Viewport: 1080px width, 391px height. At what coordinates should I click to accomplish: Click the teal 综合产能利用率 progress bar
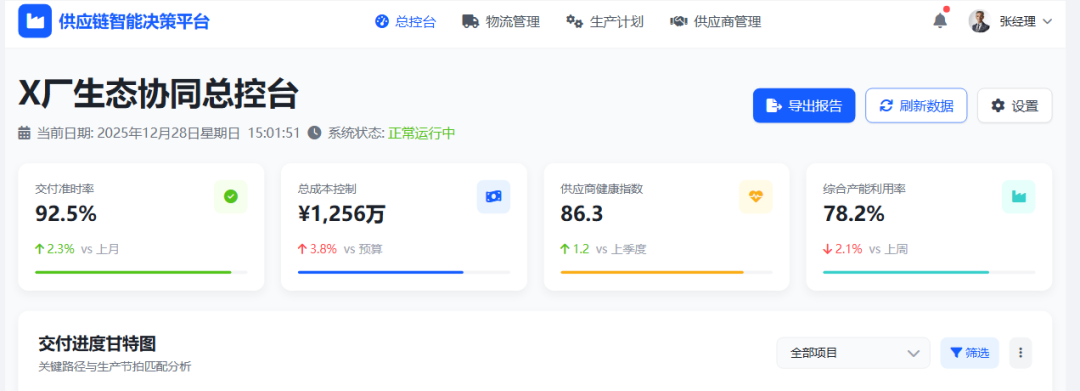[x=929, y=273]
